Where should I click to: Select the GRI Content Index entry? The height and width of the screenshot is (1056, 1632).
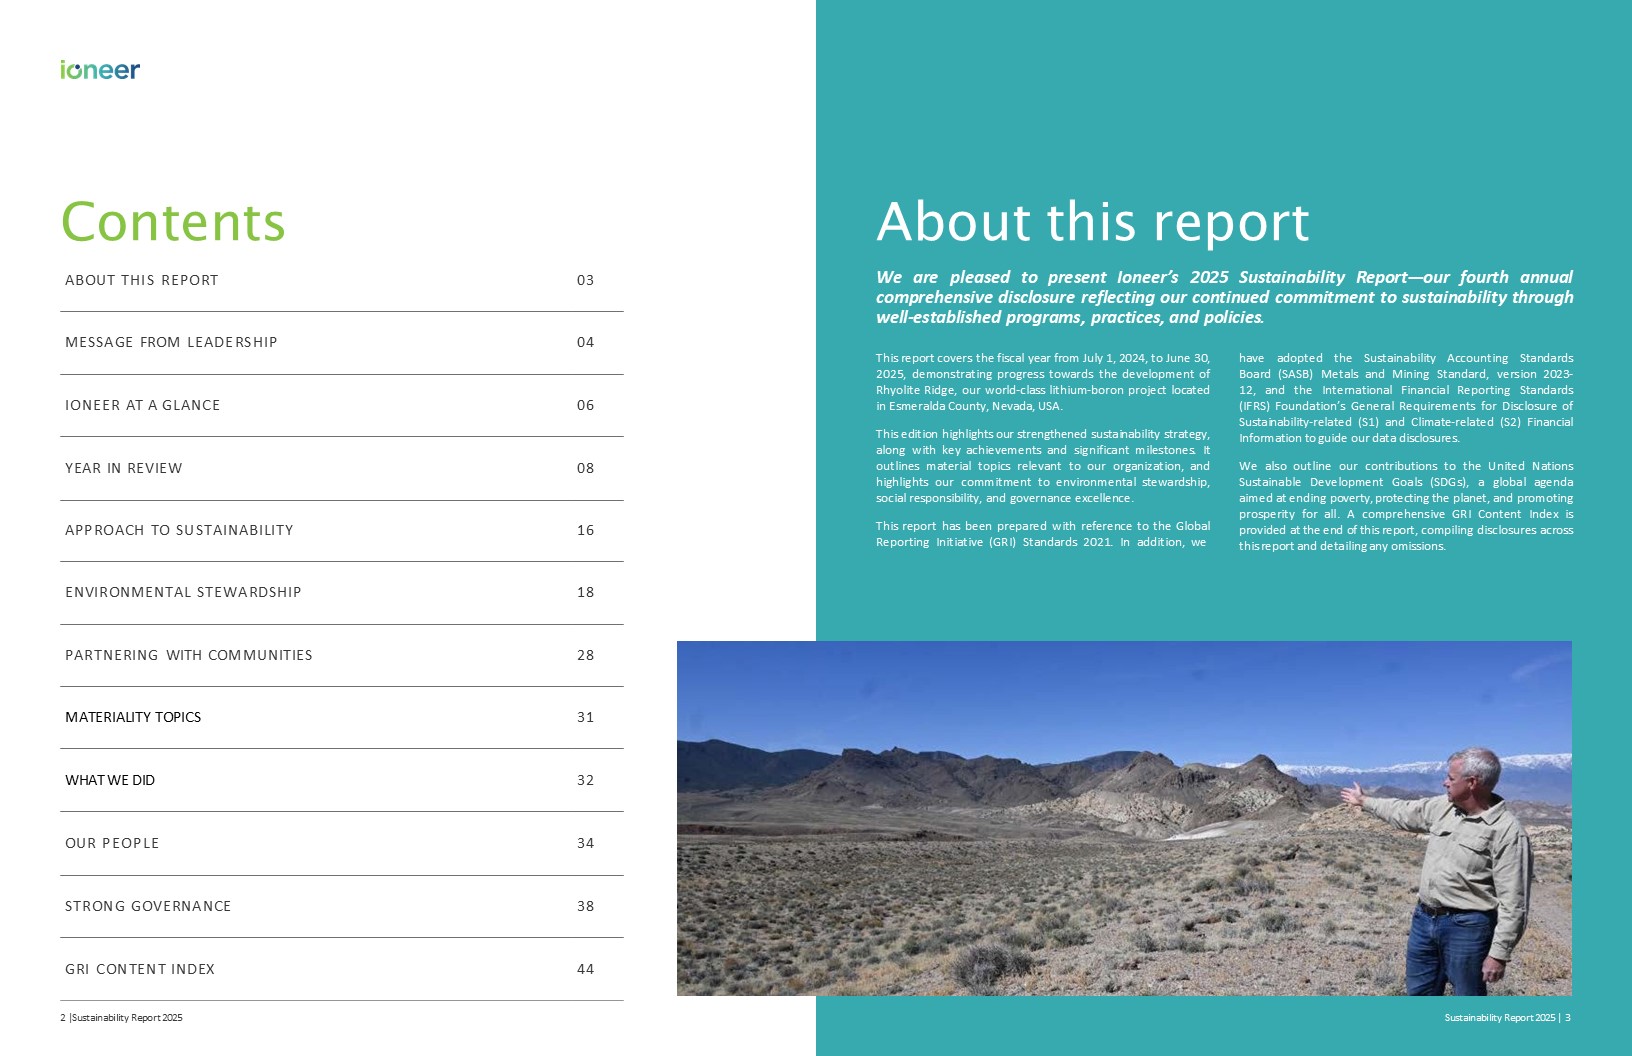pyautogui.click(x=140, y=969)
